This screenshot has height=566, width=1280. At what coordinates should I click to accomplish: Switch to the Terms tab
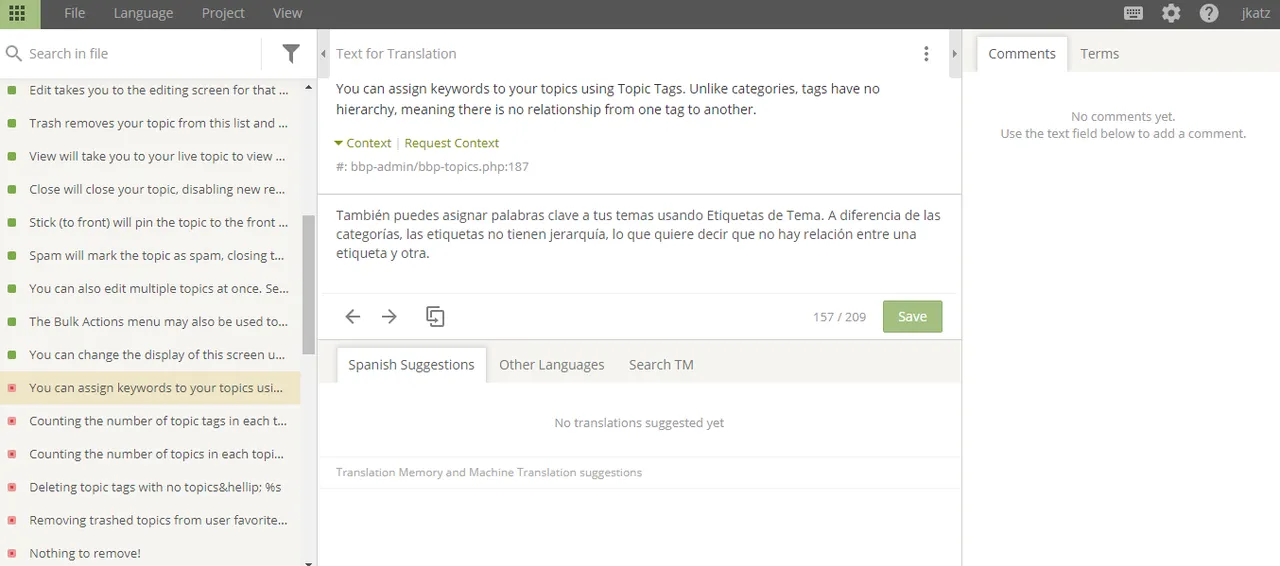(x=1099, y=54)
